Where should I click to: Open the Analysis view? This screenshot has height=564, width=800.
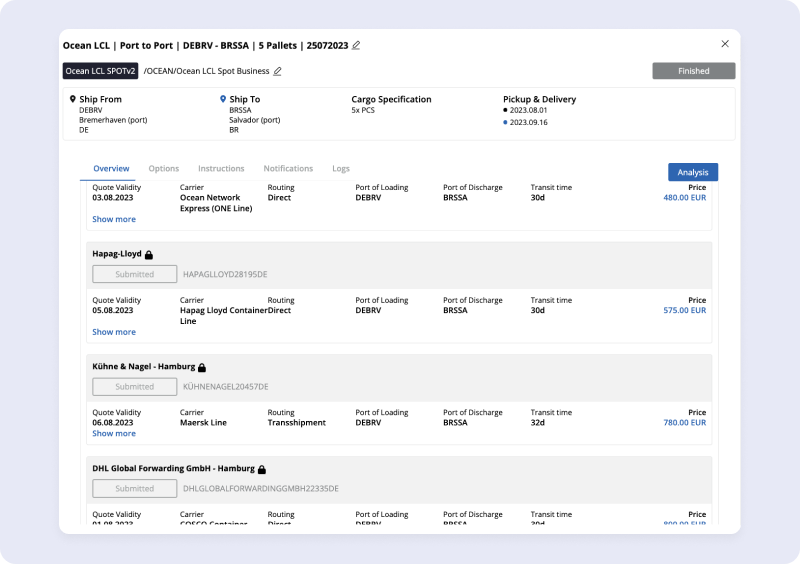coord(693,172)
